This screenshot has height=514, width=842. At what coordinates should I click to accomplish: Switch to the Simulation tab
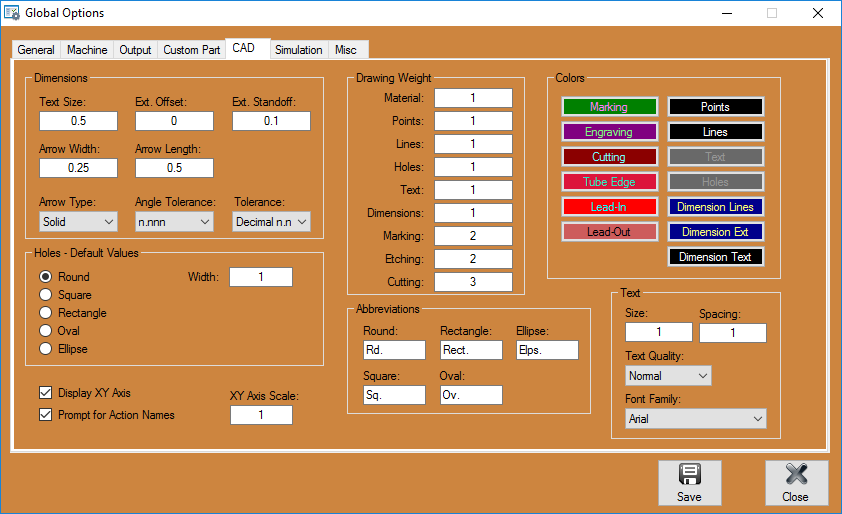(x=299, y=50)
